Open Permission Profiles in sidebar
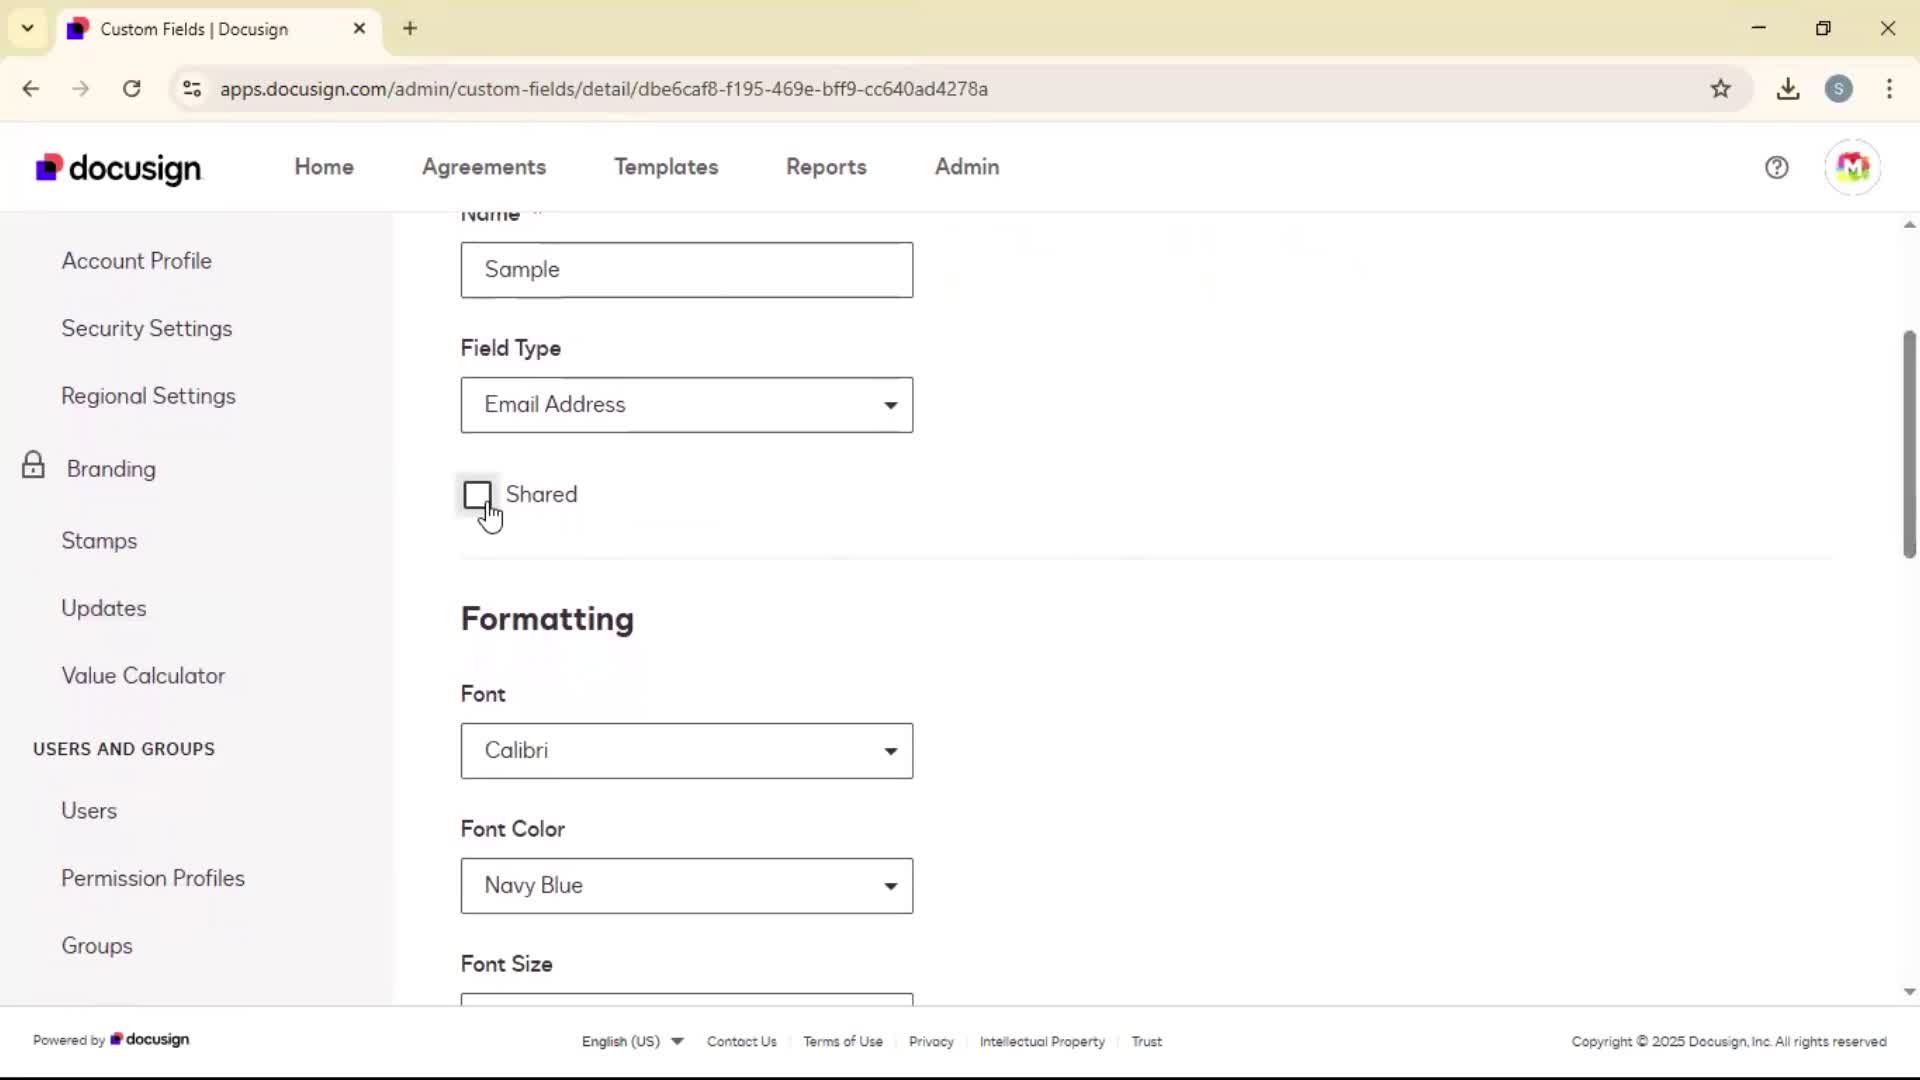The image size is (1920, 1080). click(x=153, y=878)
